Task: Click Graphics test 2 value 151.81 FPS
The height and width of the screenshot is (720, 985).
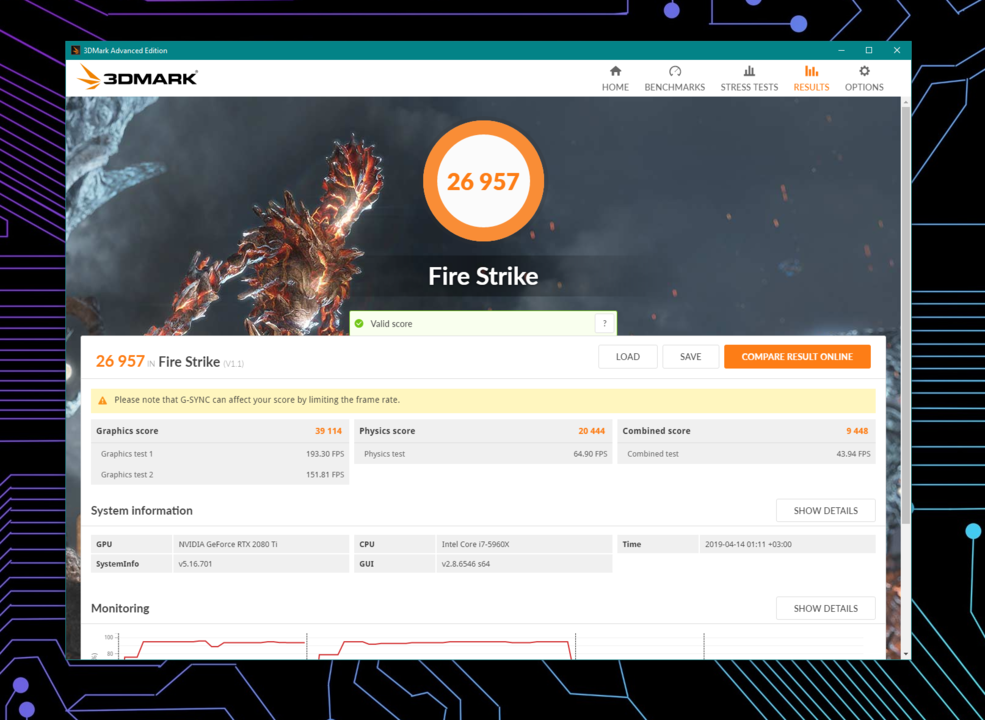Action: coord(325,475)
